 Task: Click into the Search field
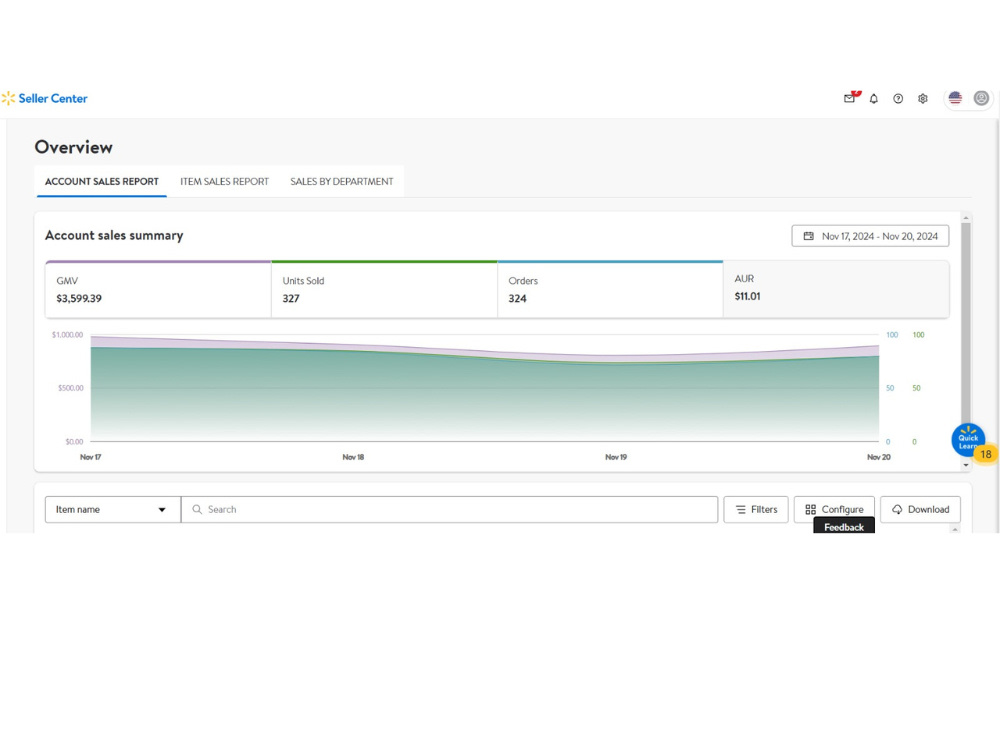click(x=450, y=510)
